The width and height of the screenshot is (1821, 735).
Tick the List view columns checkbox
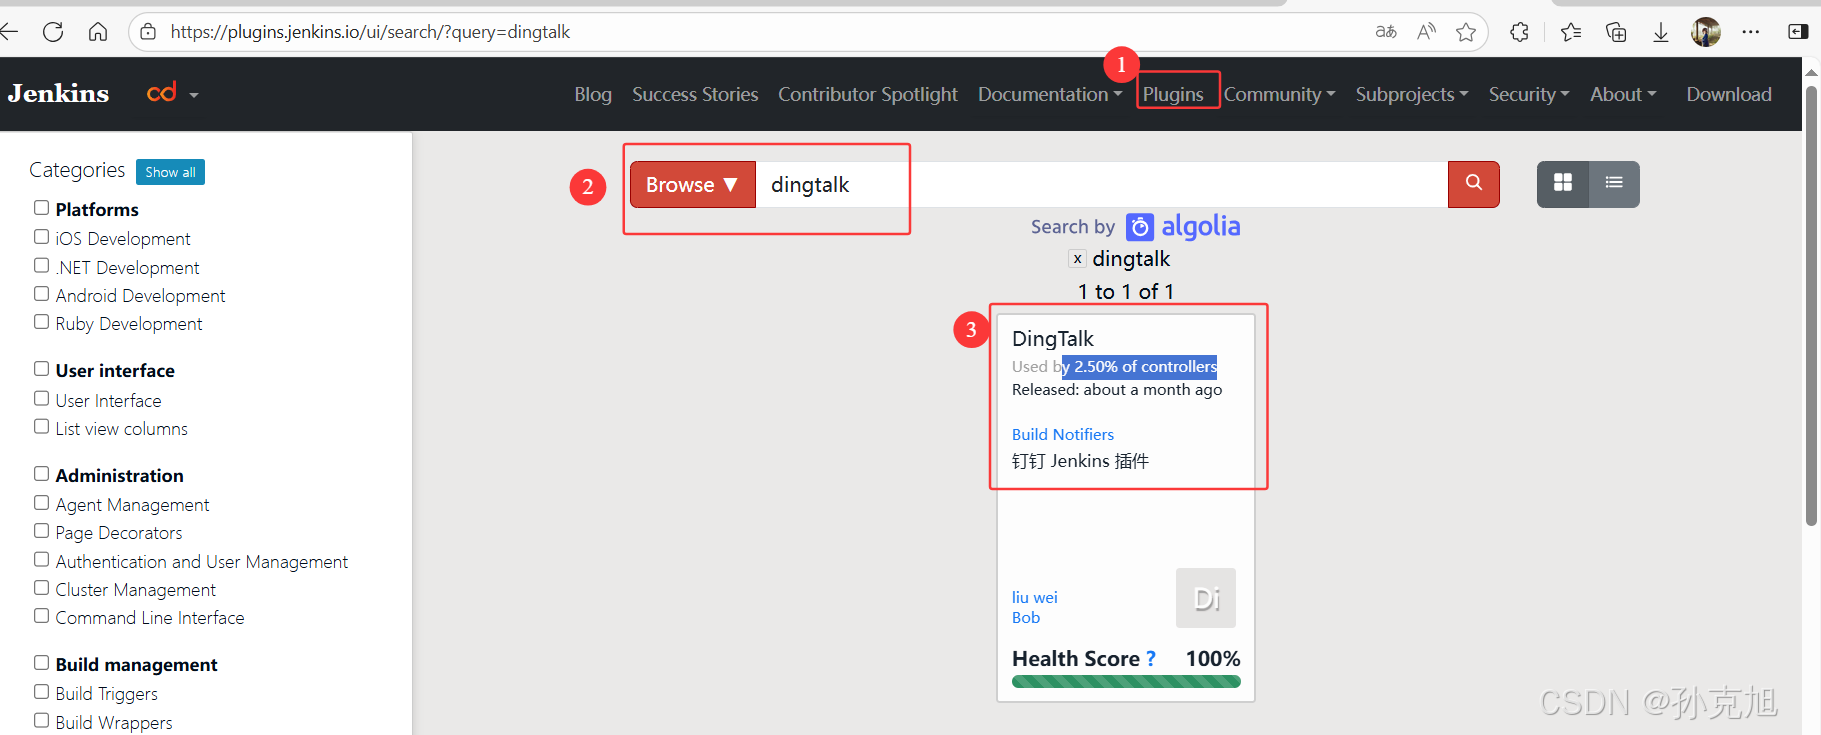click(x=41, y=427)
